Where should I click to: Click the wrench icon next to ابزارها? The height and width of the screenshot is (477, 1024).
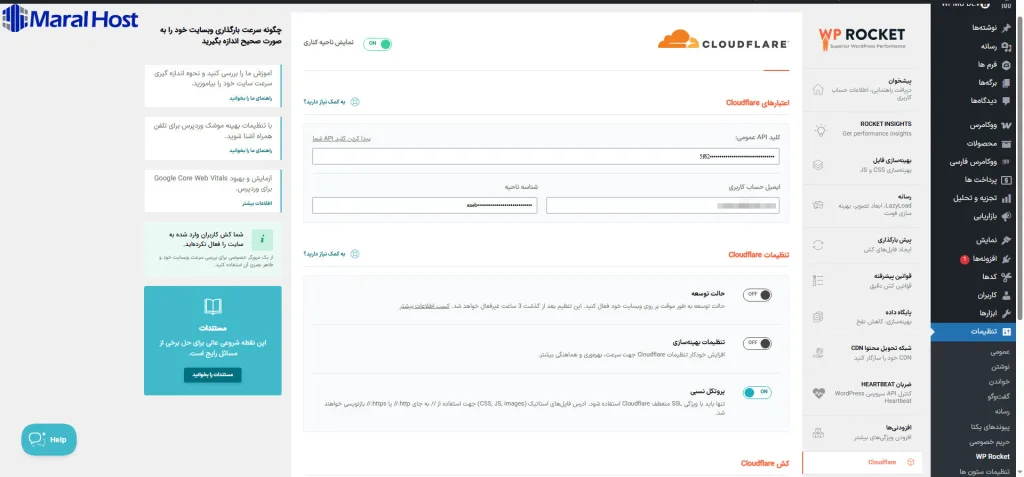(1006, 313)
